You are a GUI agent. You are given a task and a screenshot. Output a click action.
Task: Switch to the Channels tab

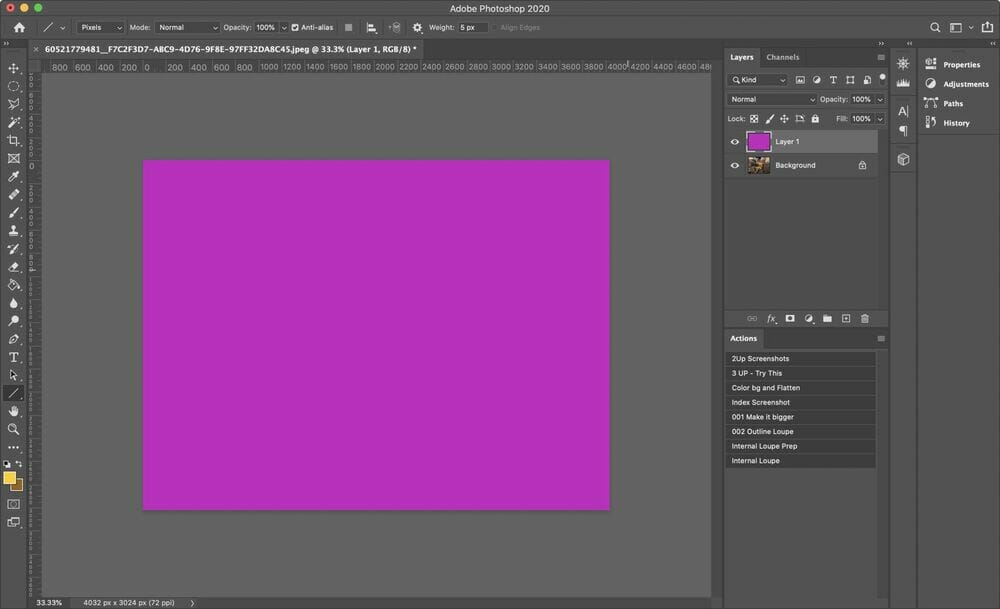coord(782,57)
